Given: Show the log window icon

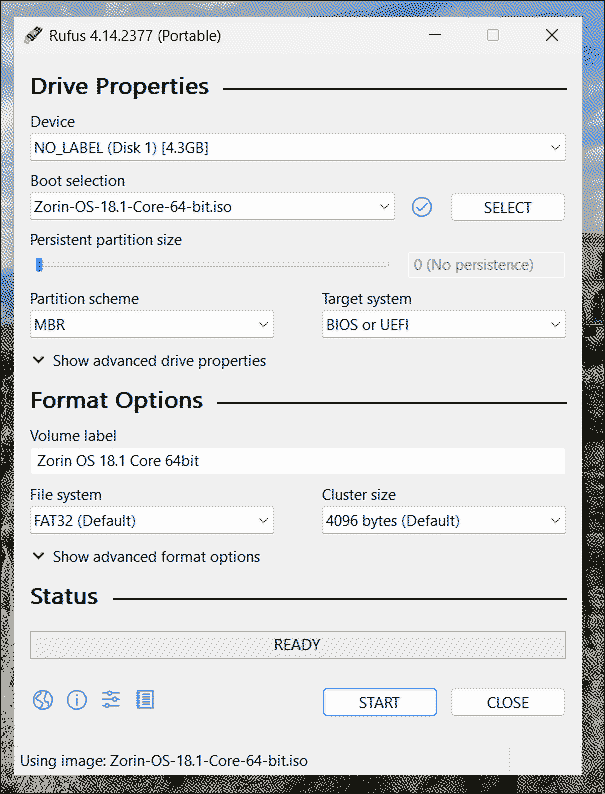Looking at the screenshot, I should pyautogui.click(x=145, y=700).
